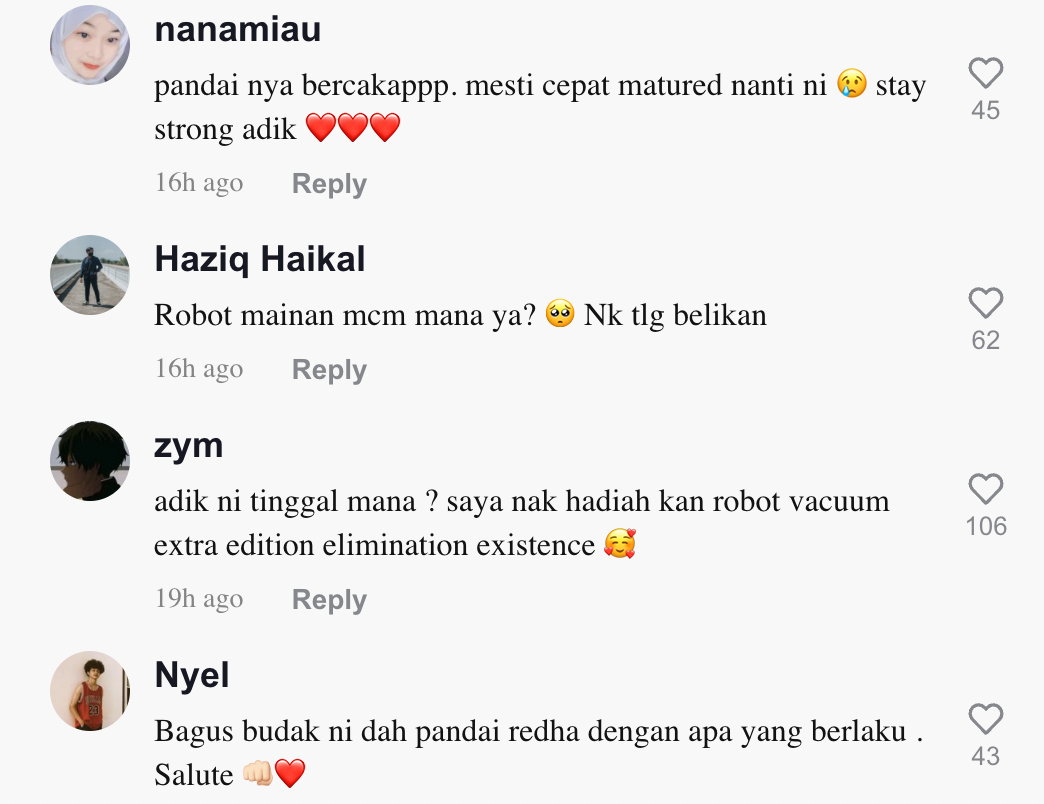Tap the heart icon on Haziq Haikal's comment
The width and height of the screenshot is (1044, 804).
click(x=985, y=303)
